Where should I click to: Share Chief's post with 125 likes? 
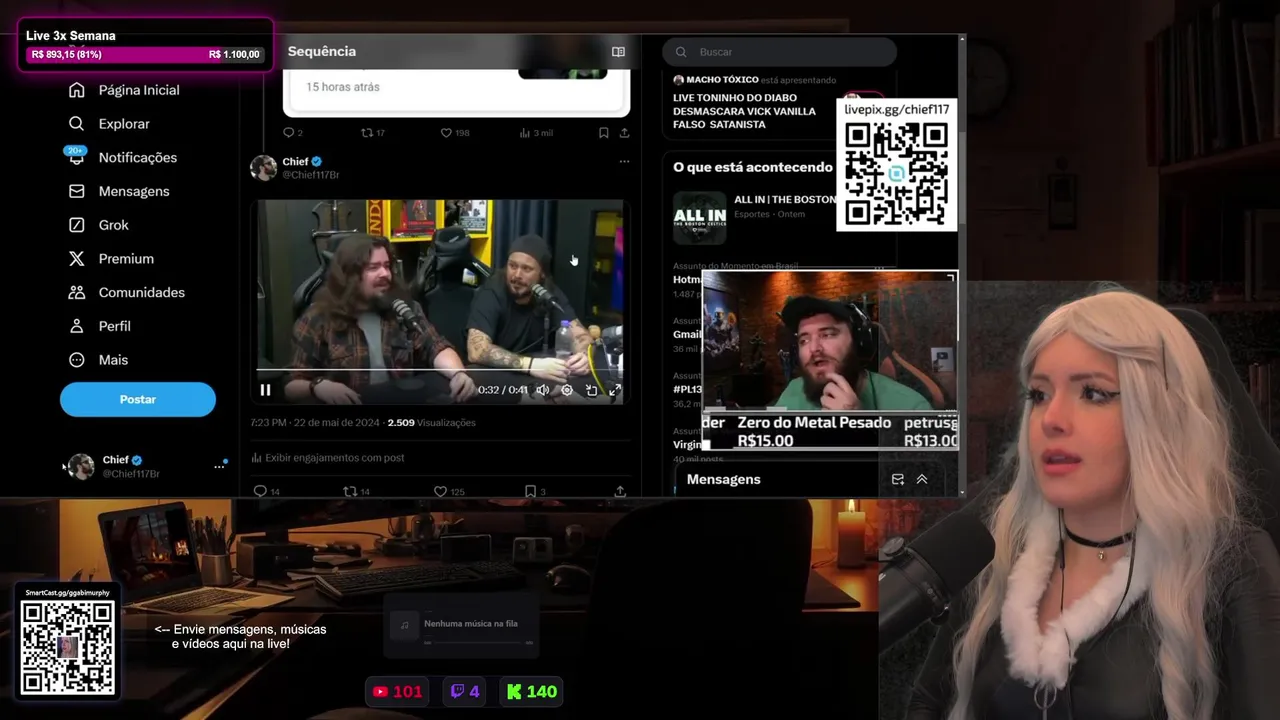point(620,491)
